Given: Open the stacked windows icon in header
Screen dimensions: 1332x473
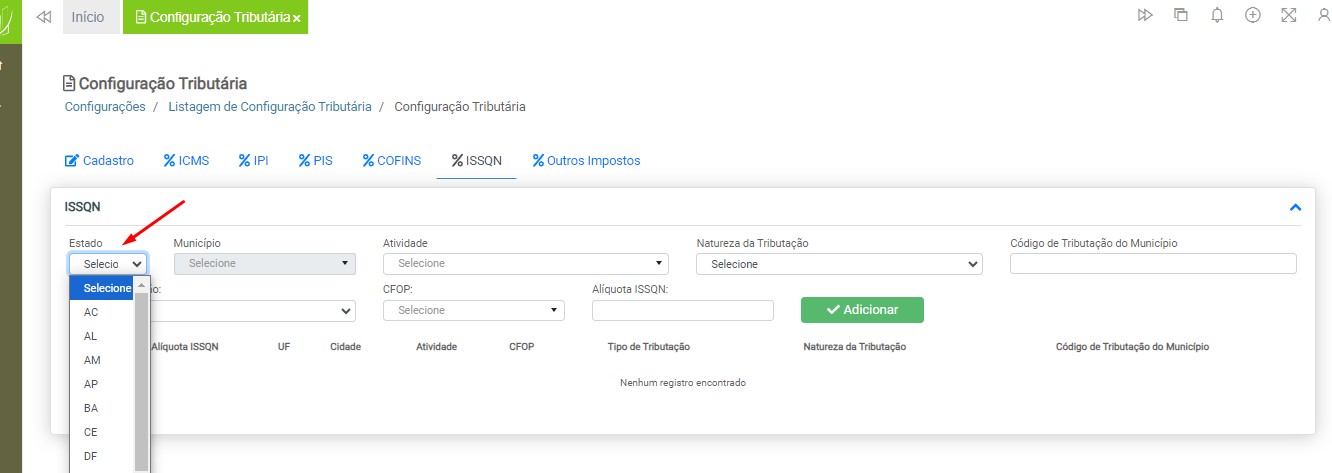Looking at the screenshot, I should point(1181,15).
